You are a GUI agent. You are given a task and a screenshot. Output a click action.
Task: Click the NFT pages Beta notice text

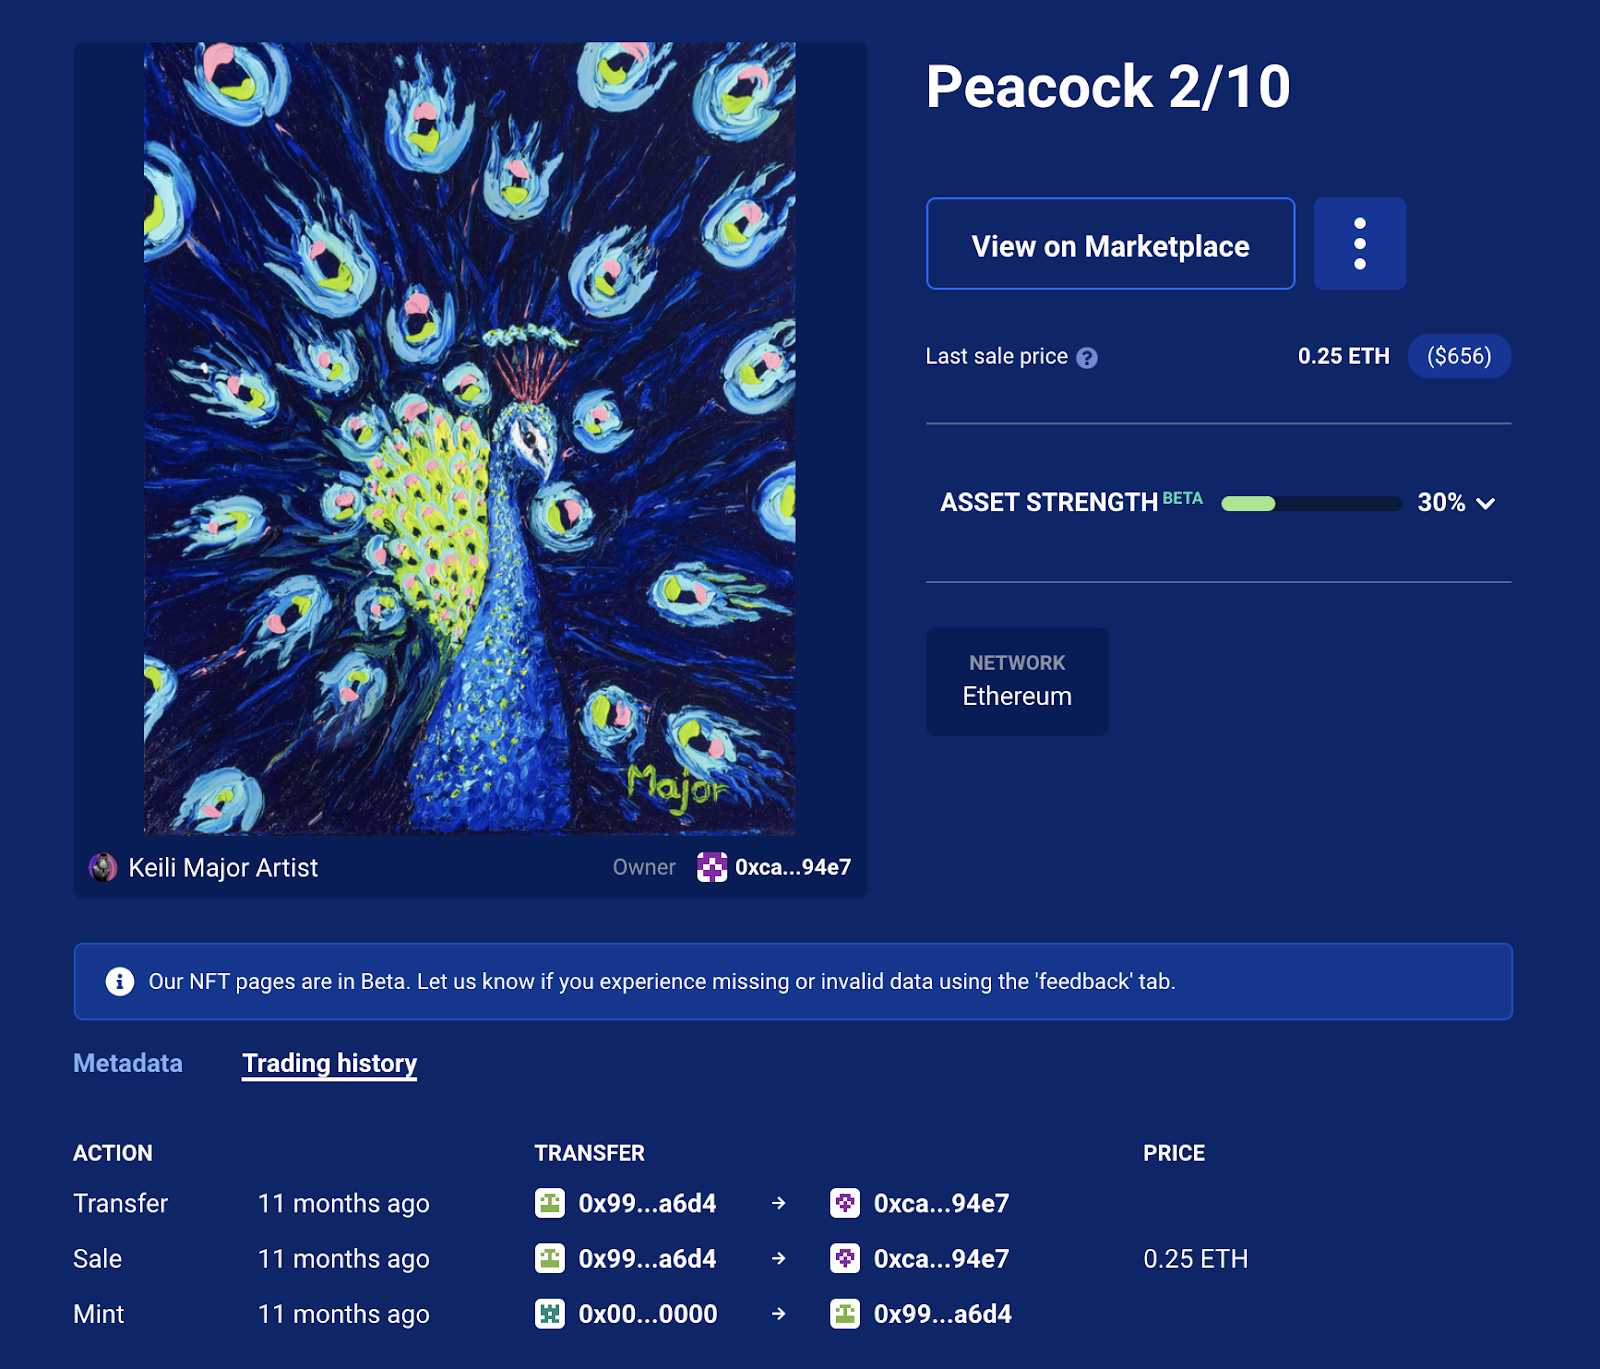click(x=662, y=981)
